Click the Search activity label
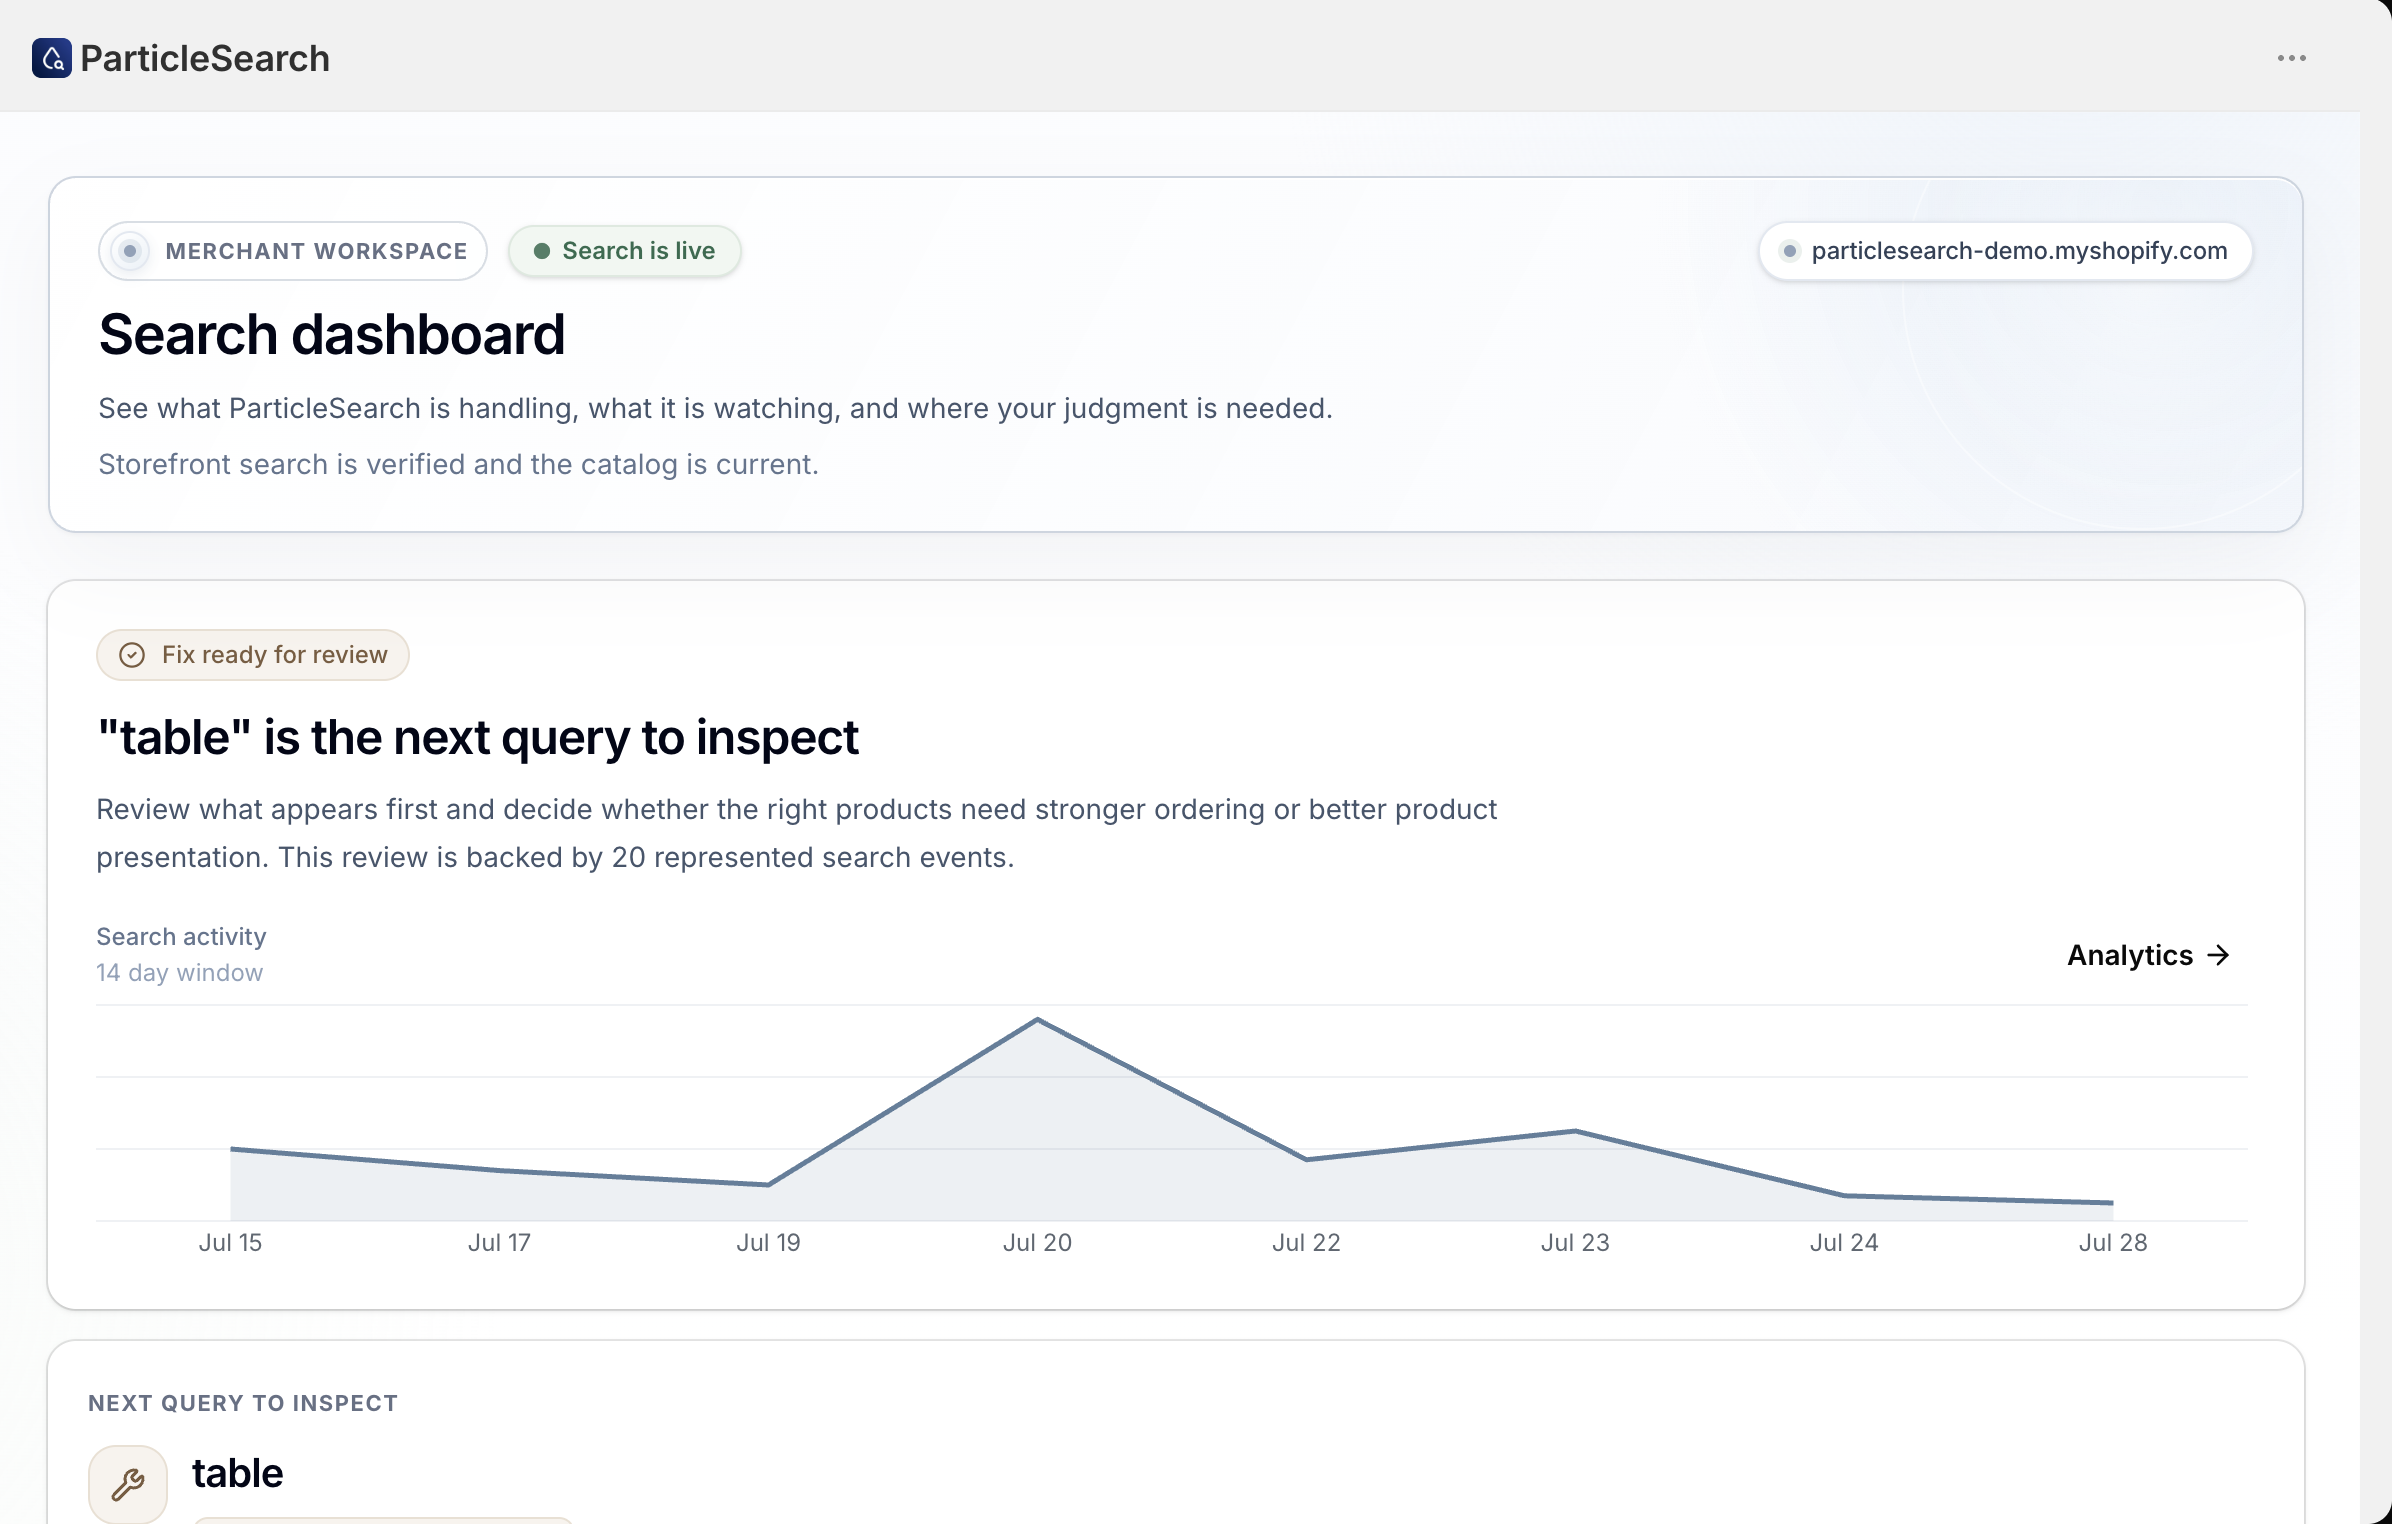This screenshot has height=1524, width=2392. coord(181,937)
